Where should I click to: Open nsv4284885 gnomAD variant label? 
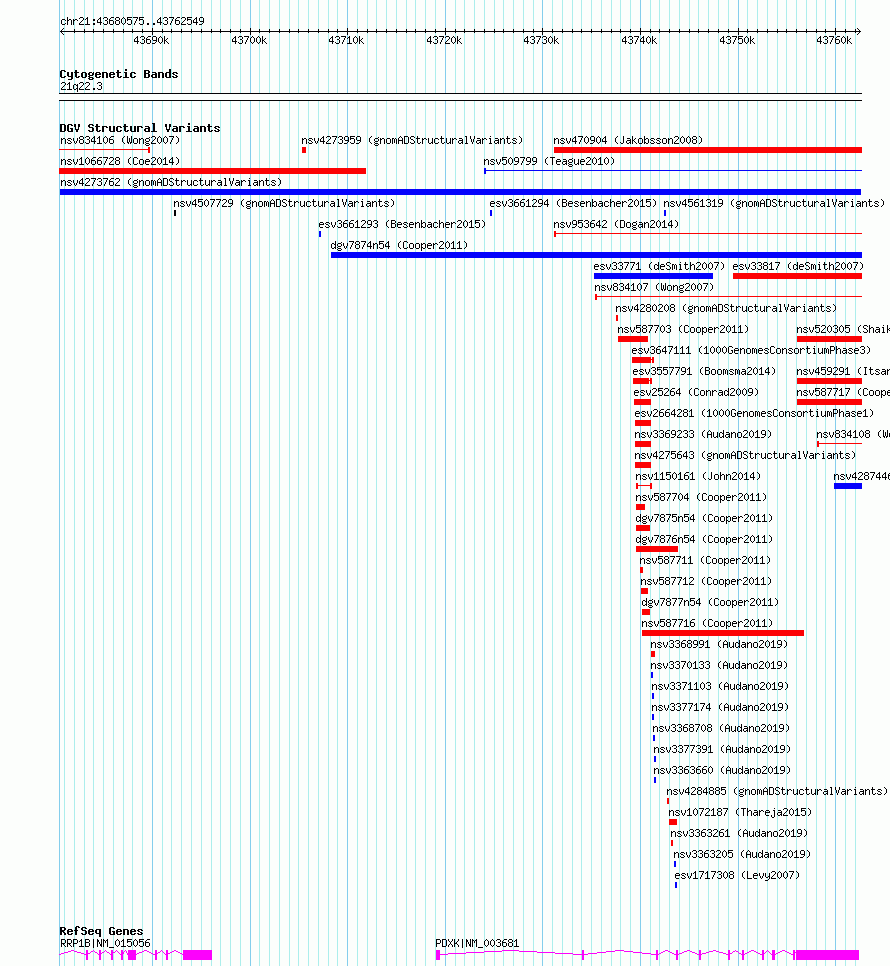click(x=777, y=790)
